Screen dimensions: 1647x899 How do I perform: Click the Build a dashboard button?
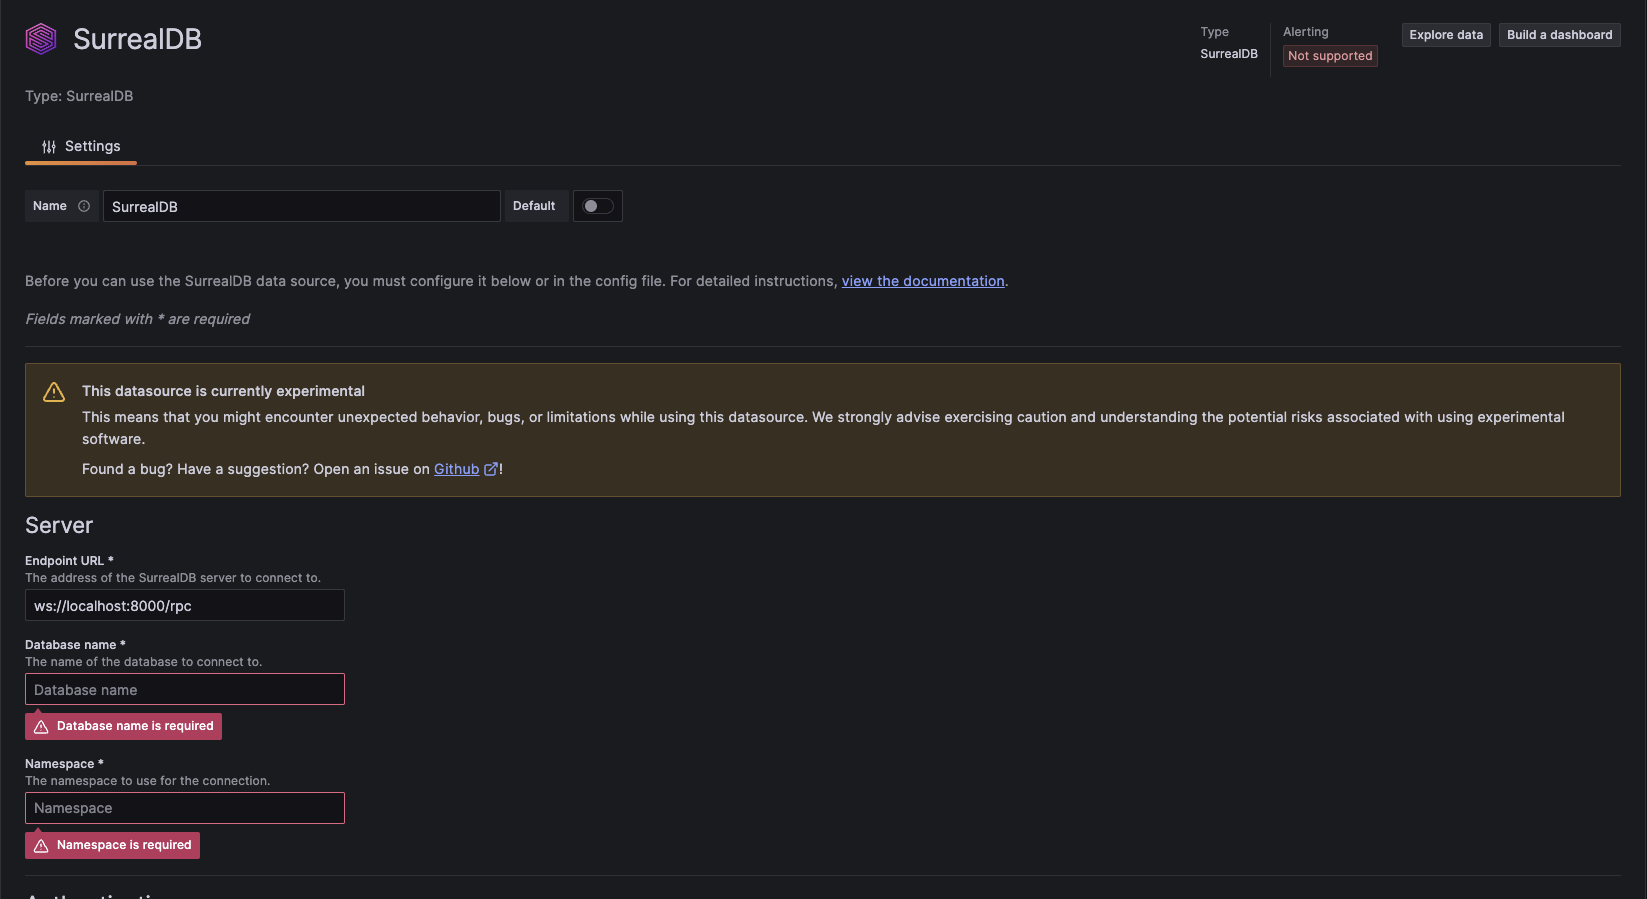1559,35
